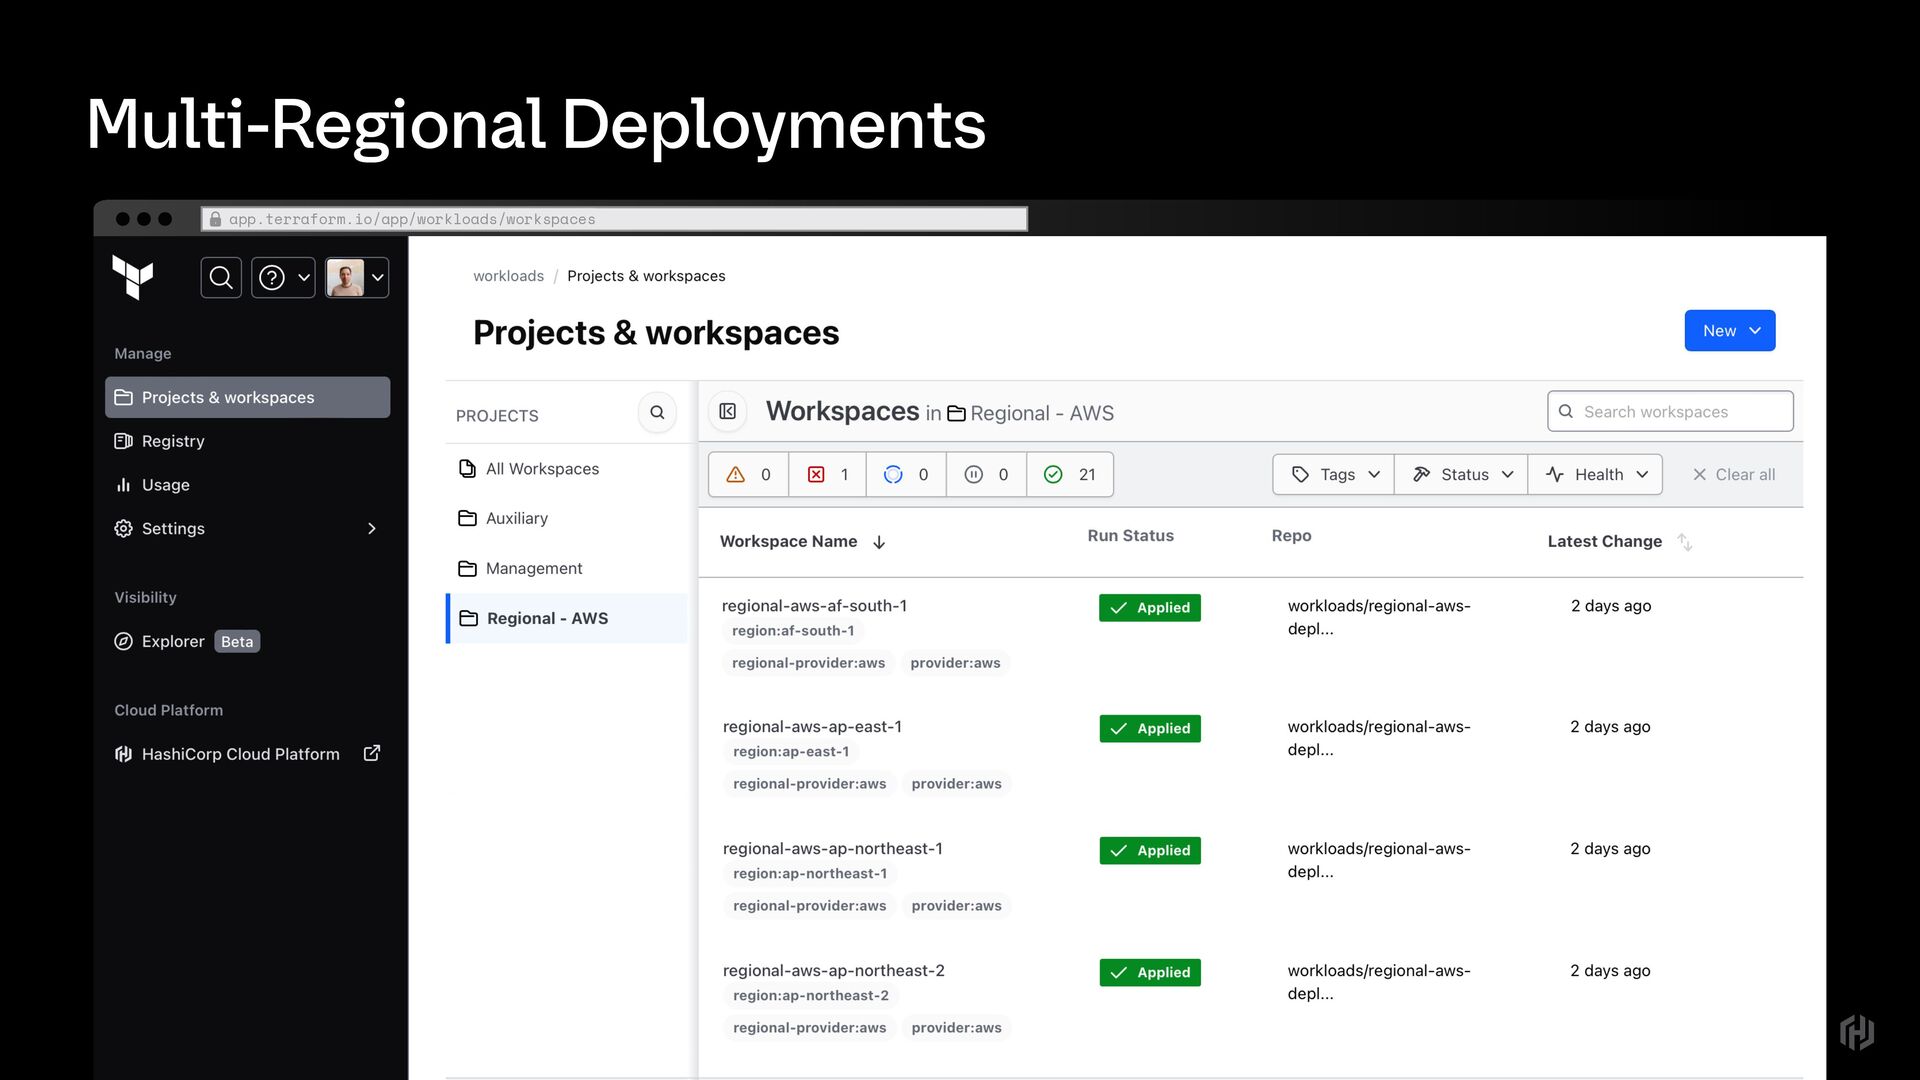This screenshot has width=1920, height=1080.
Task: Filter by on-hold status count 0
Action: tap(986, 474)
